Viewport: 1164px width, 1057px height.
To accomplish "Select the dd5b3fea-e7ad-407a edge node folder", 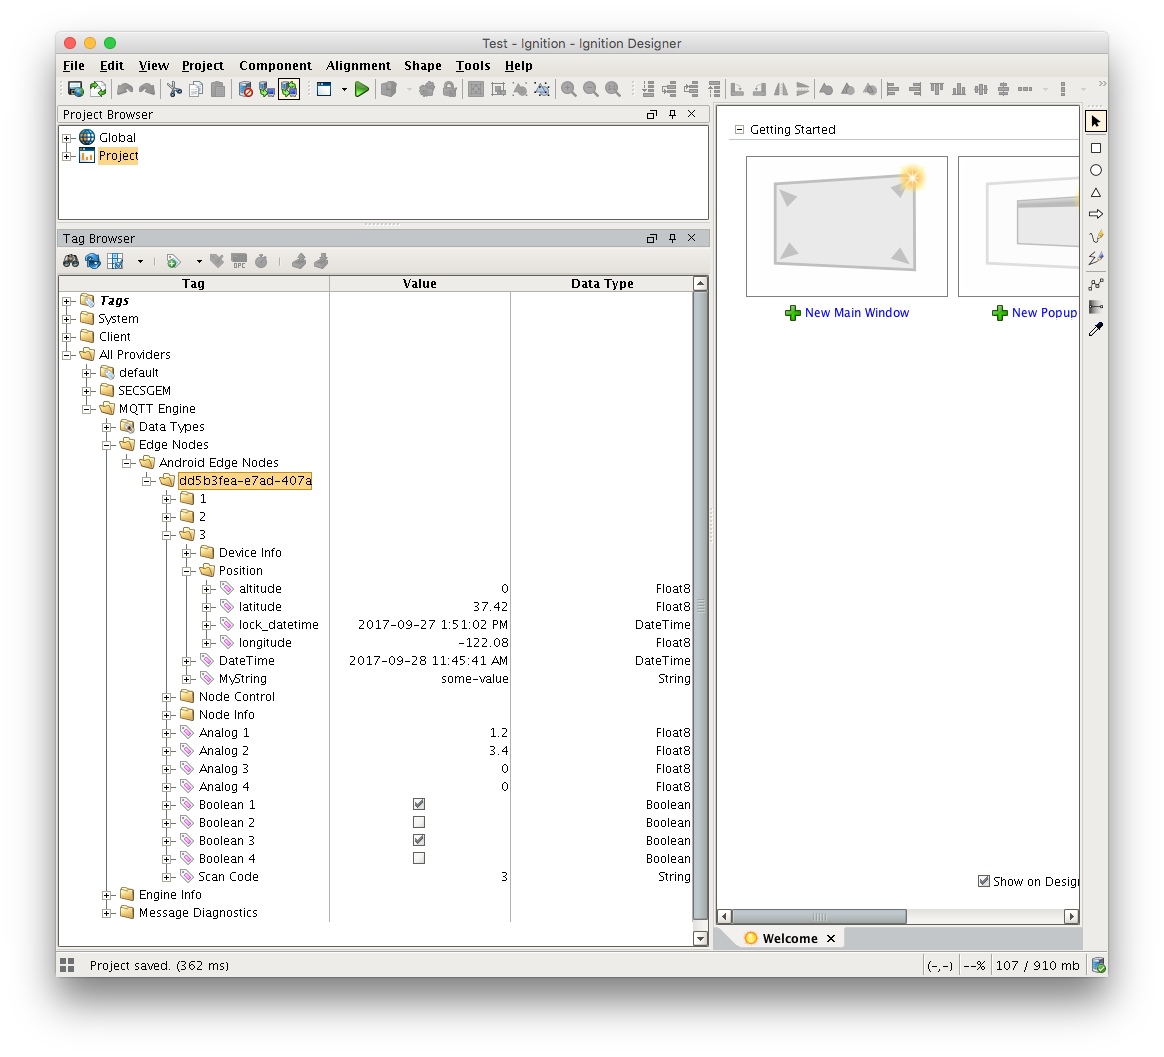I will pos(245,481).
